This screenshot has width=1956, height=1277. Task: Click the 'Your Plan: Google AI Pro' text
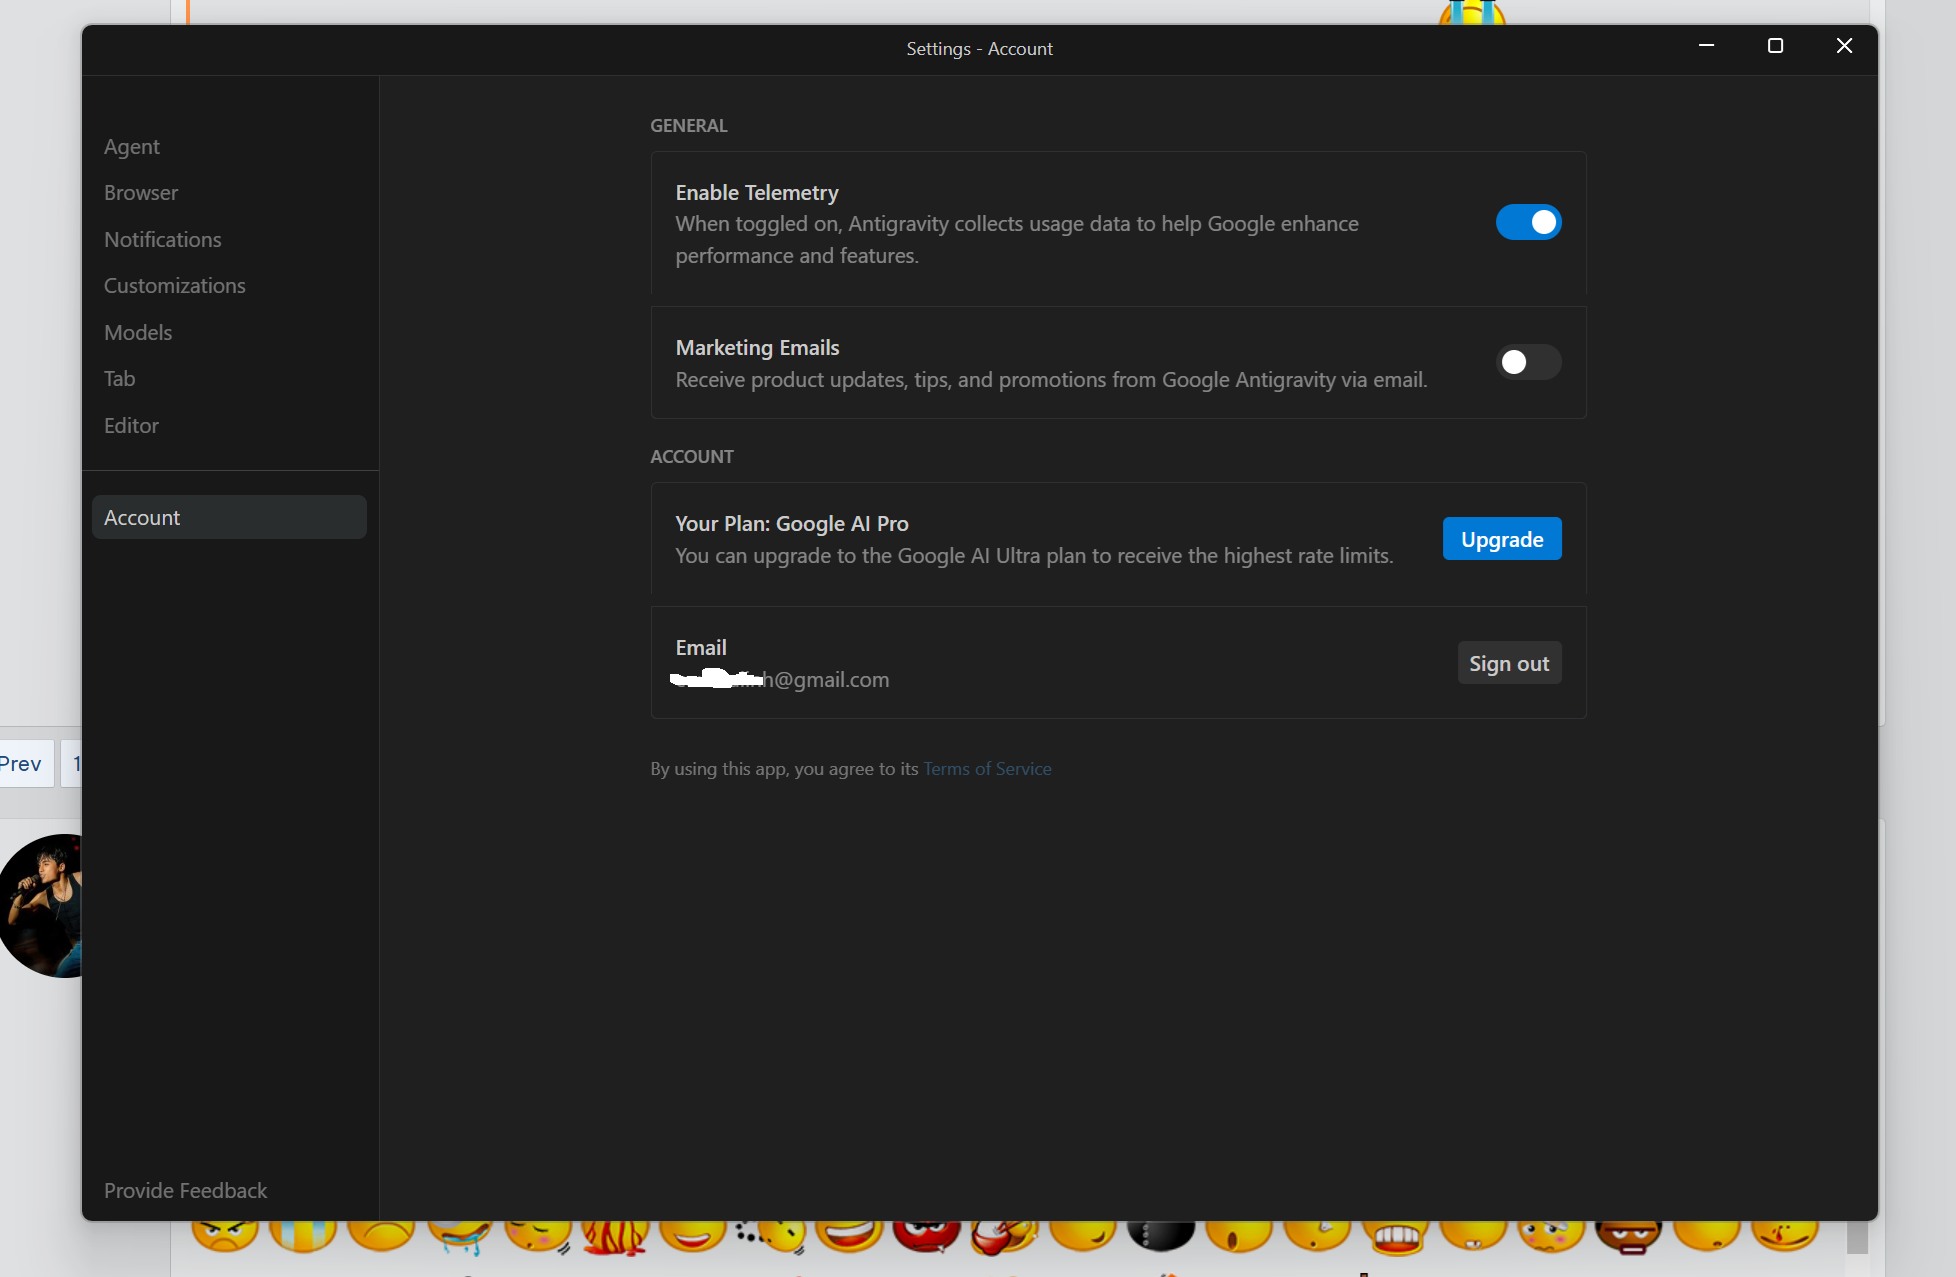(x=792, y=524)
